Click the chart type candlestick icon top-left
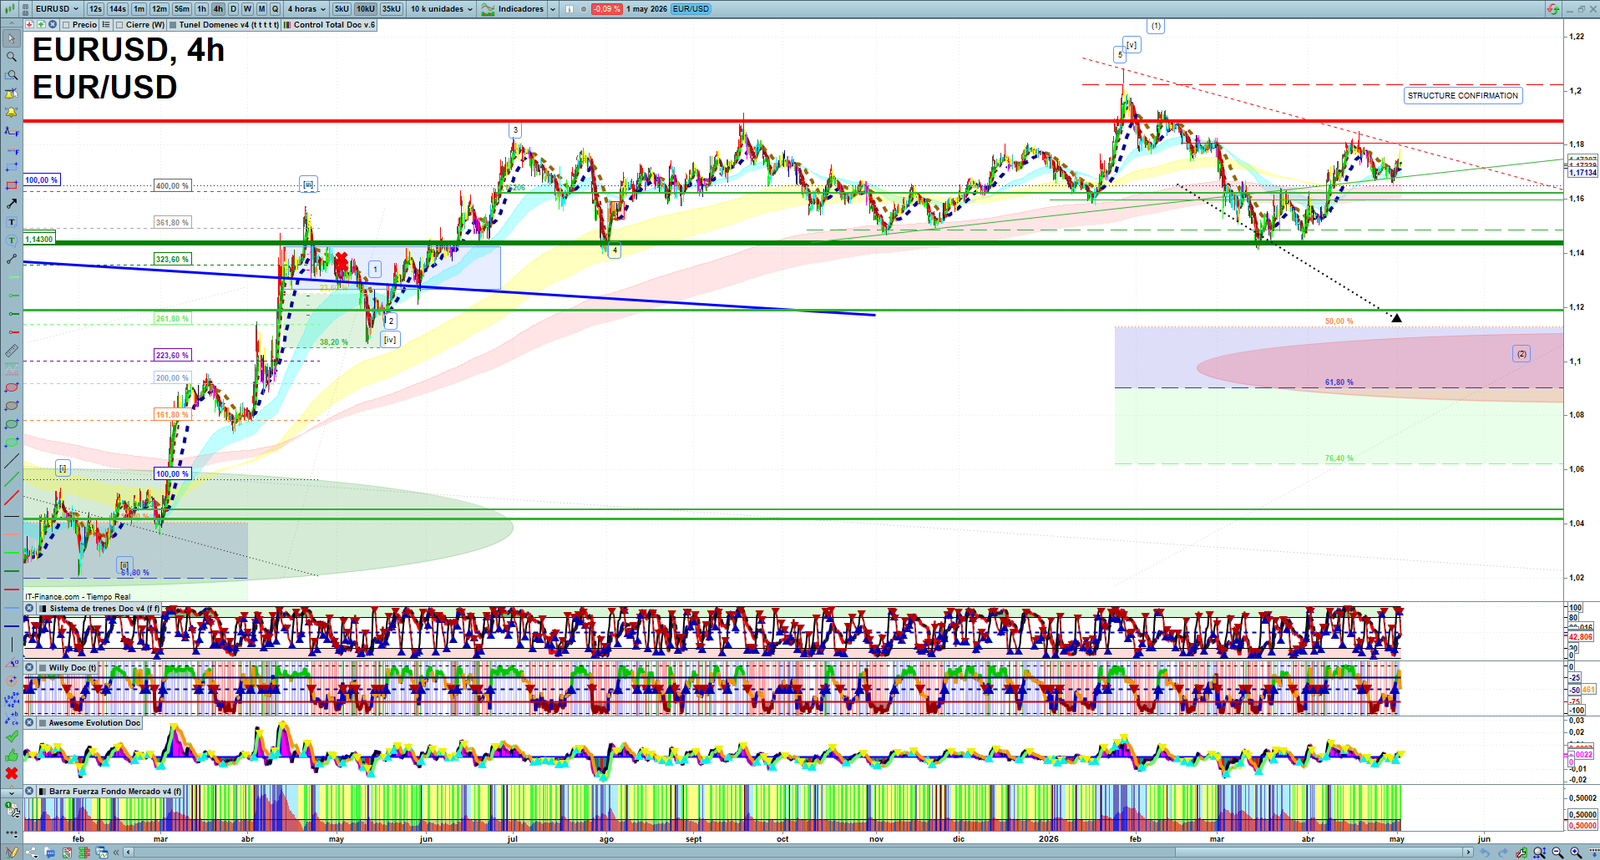This screenshot has height=860, width=1600. click(x=9, y=9)
